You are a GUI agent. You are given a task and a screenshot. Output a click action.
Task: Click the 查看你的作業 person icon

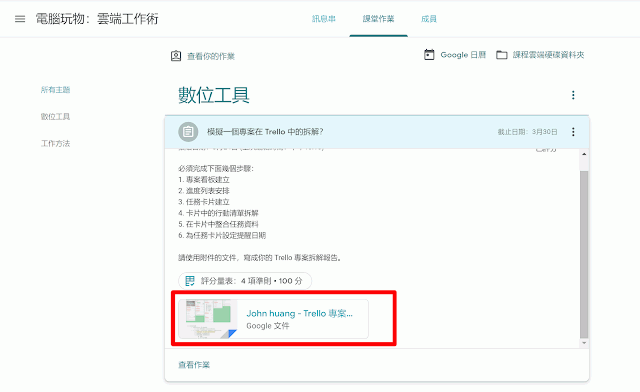(x=176, y=56)
